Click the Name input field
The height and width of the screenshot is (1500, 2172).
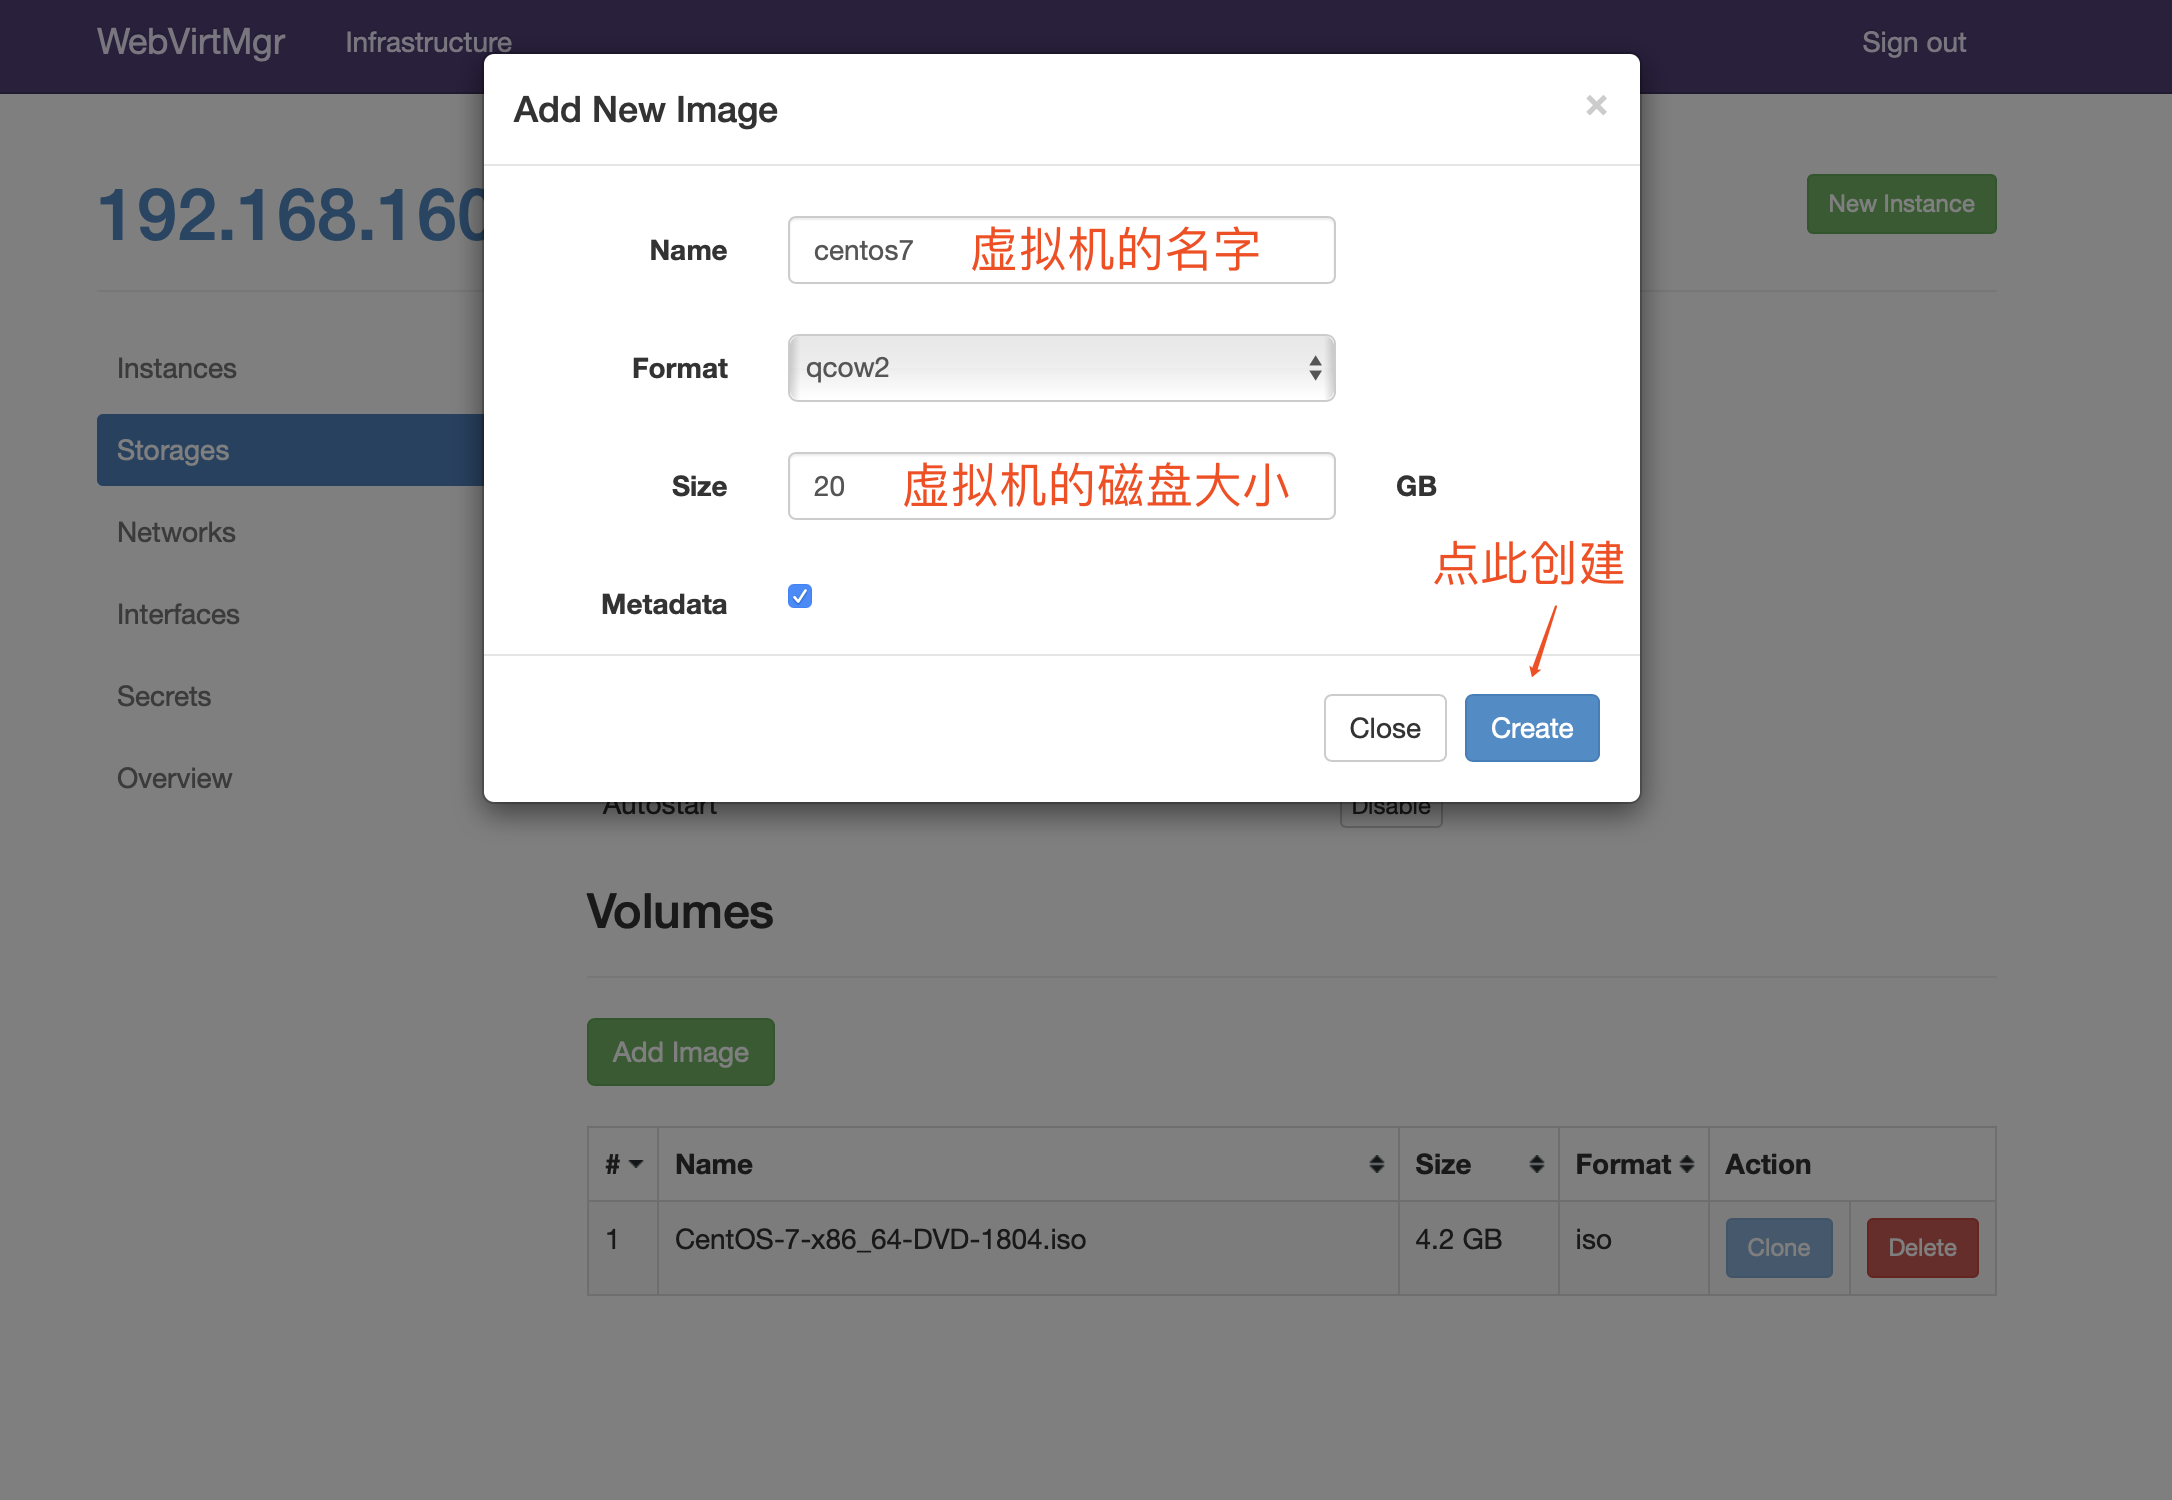point(1061,250)
